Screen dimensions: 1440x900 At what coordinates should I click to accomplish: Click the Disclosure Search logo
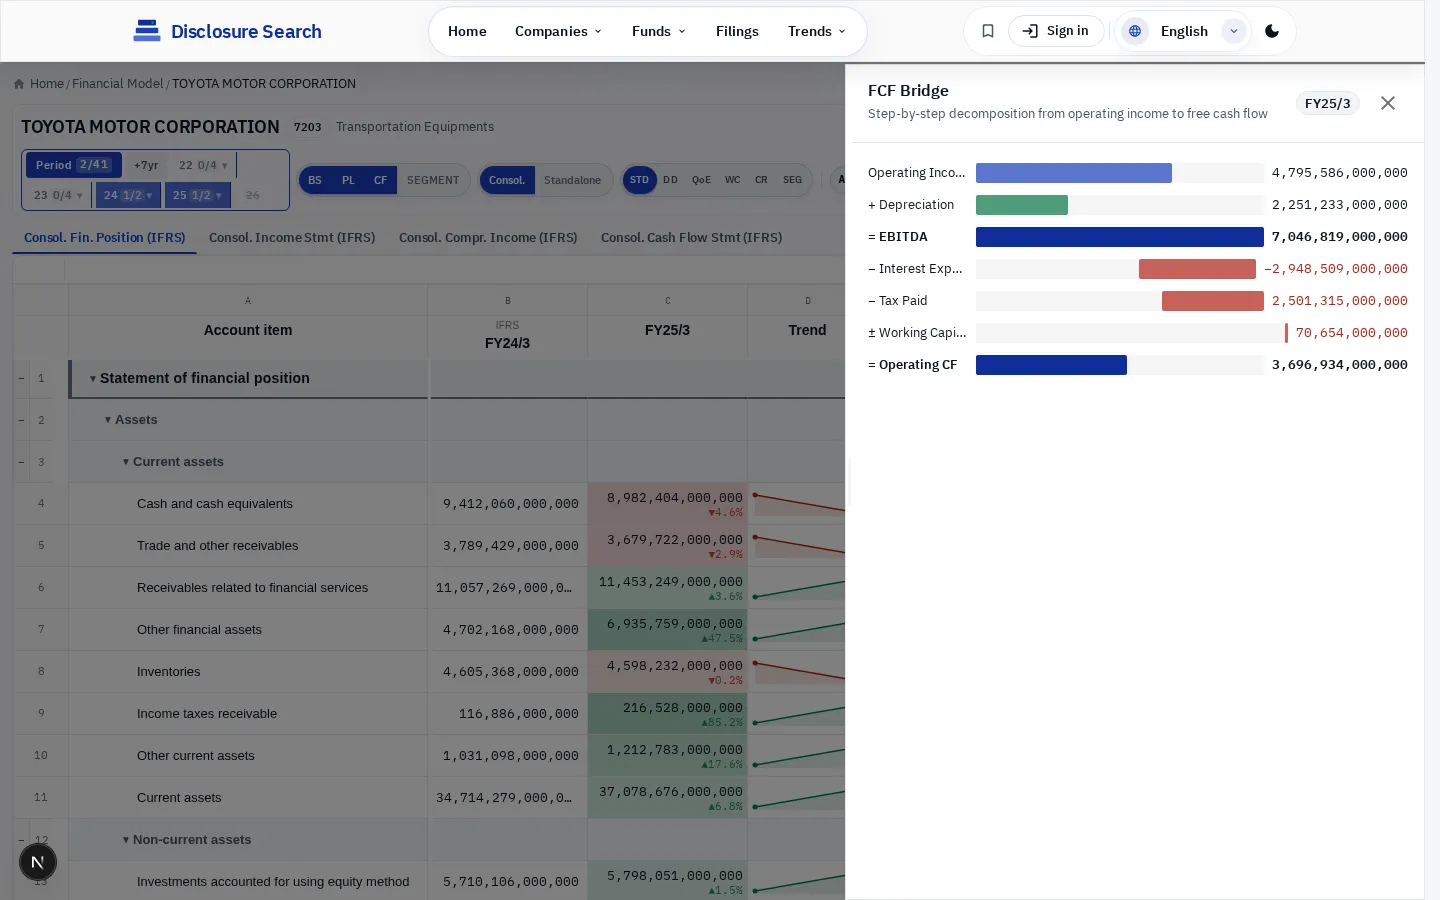click(x=228, y=31)
